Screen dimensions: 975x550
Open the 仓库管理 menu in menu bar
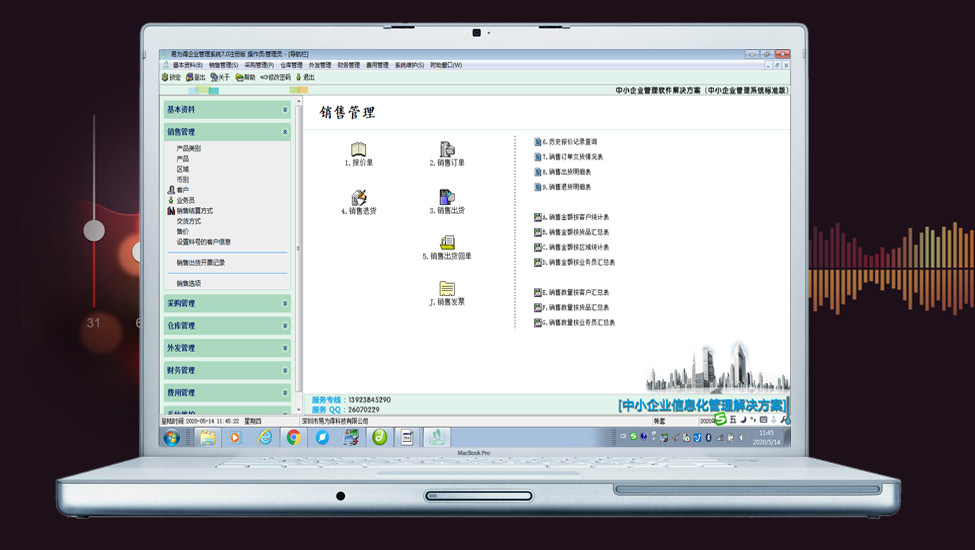pos(291,65)
